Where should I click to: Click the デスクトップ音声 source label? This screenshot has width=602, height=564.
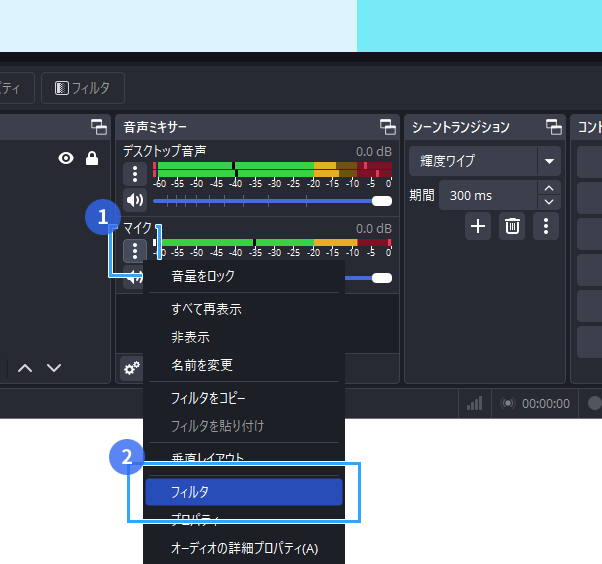[x=165, y=151]
